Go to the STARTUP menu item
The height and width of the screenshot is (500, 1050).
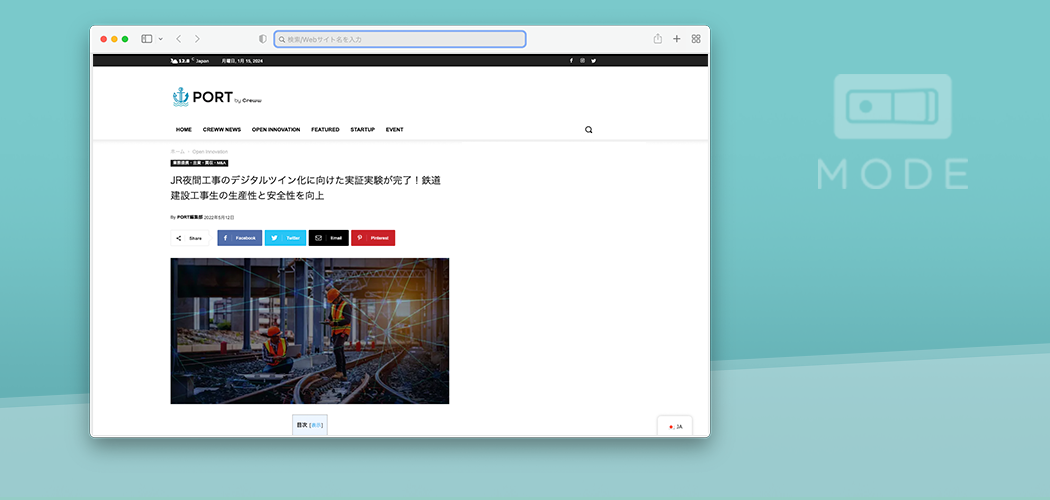point(362,129)
